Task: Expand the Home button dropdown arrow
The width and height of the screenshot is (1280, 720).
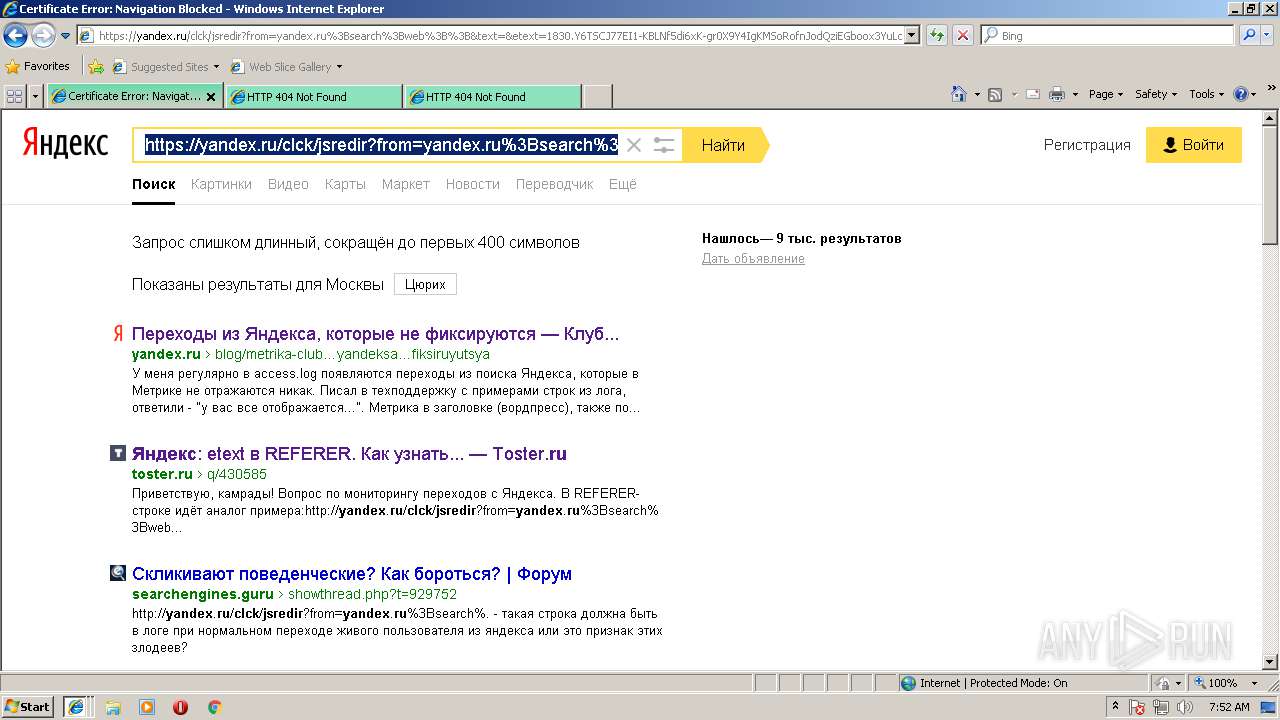Action: click(977, 94)
